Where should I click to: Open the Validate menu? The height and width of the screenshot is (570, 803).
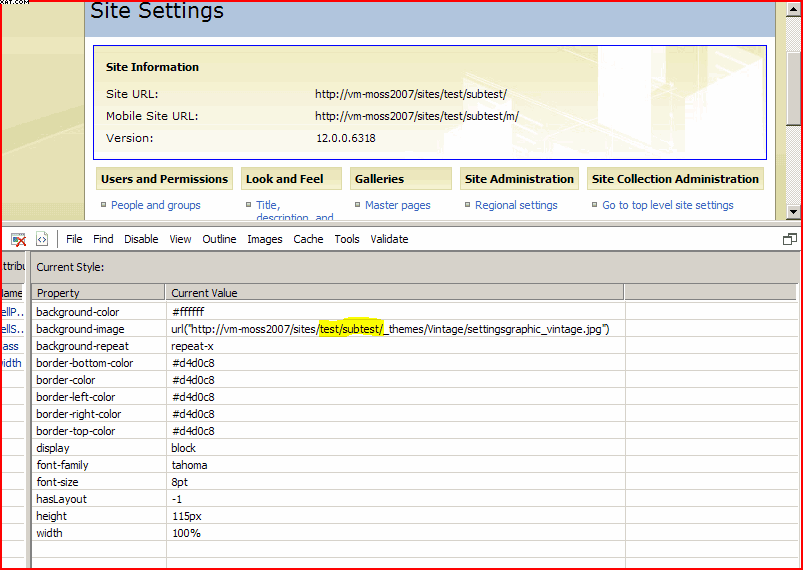coord(389,239)
